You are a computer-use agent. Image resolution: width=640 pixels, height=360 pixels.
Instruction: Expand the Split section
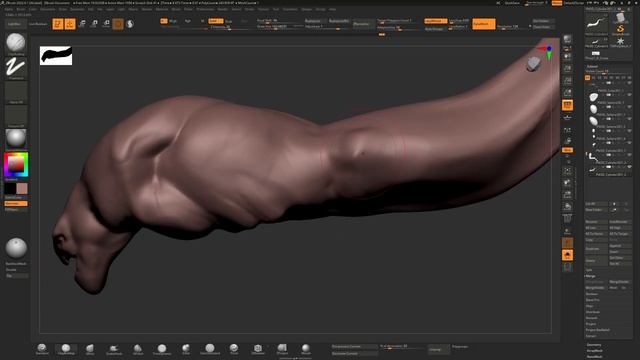pyautogui.click(x=589, y=270)
